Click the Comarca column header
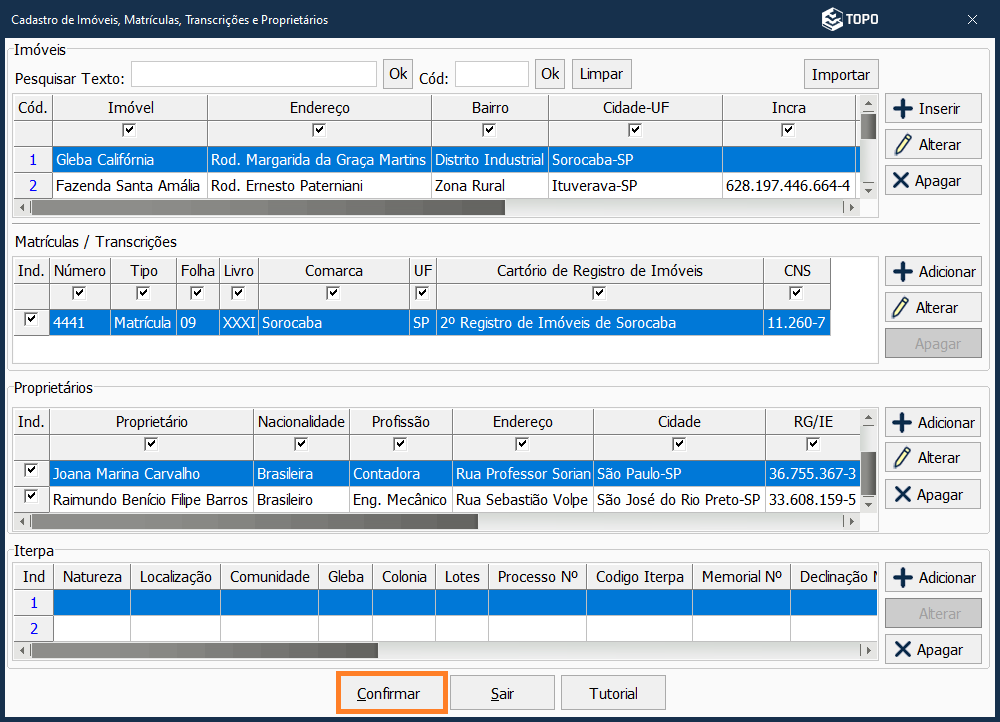1000x722 pixels. click(334, 271)
